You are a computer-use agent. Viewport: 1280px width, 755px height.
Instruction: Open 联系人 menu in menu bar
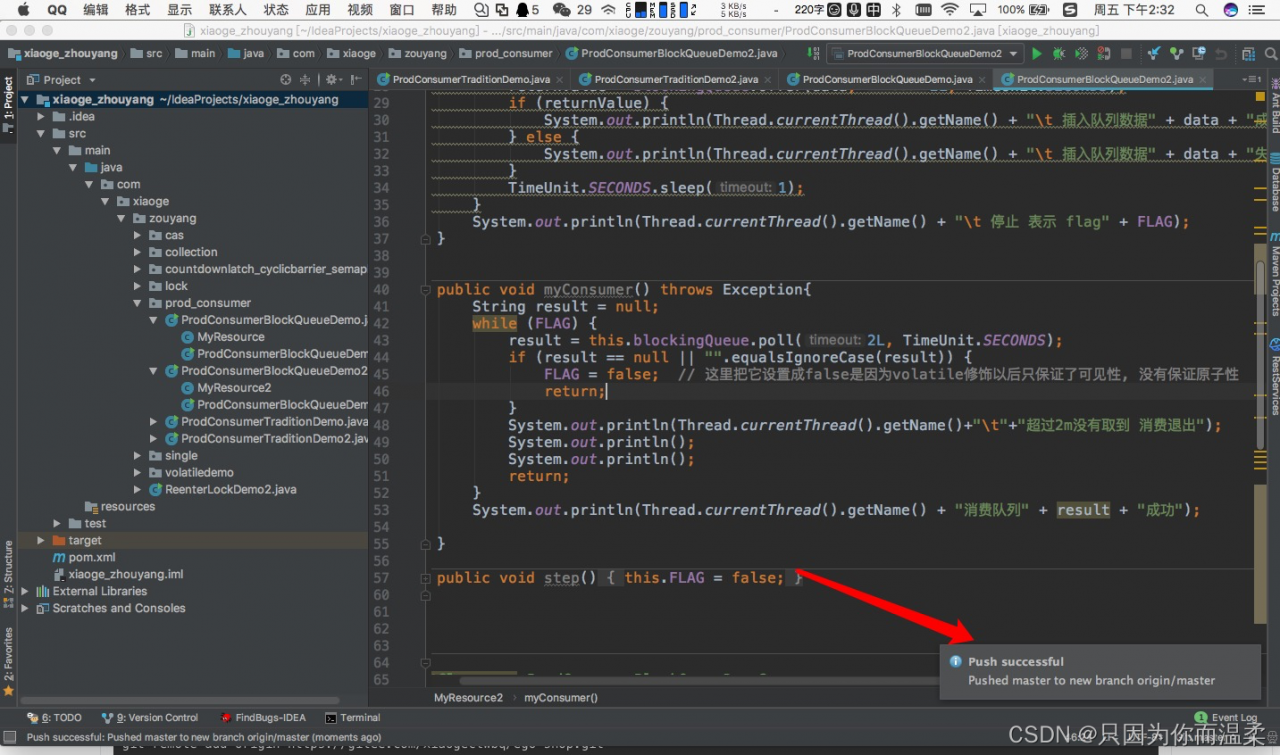tap(228, 10)
